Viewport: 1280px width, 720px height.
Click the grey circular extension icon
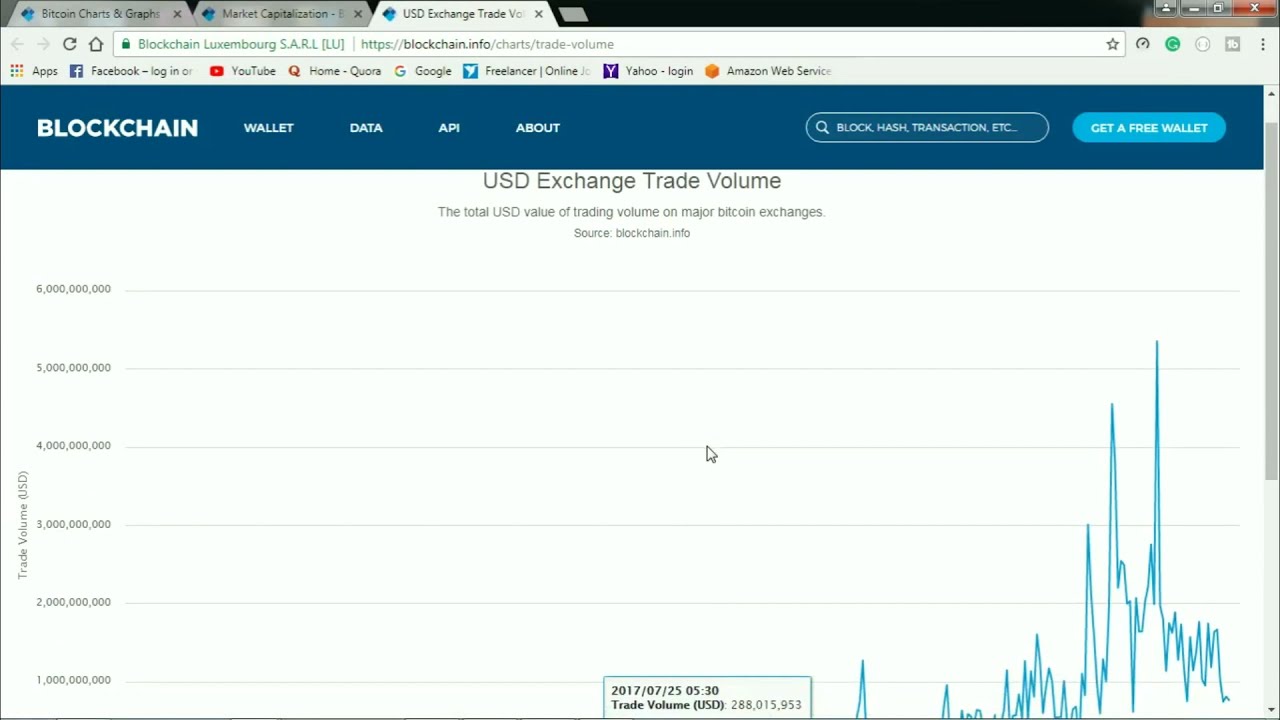(x=1203, y=44)
